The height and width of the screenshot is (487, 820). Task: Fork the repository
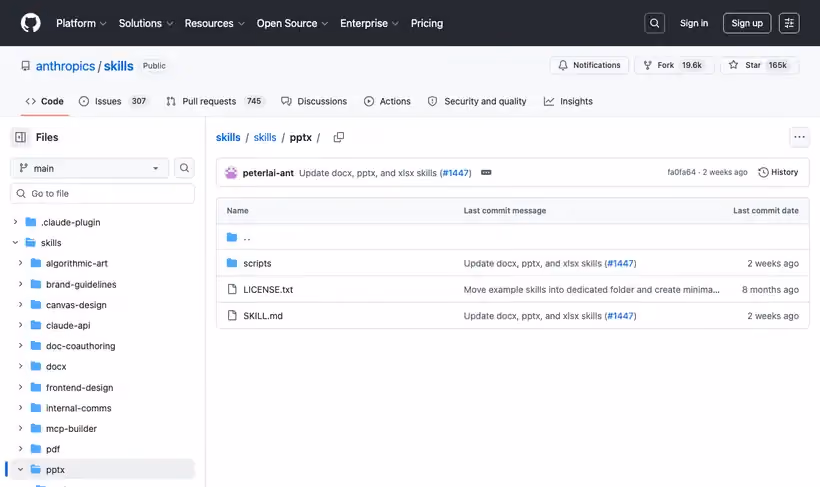click(674, 65)
